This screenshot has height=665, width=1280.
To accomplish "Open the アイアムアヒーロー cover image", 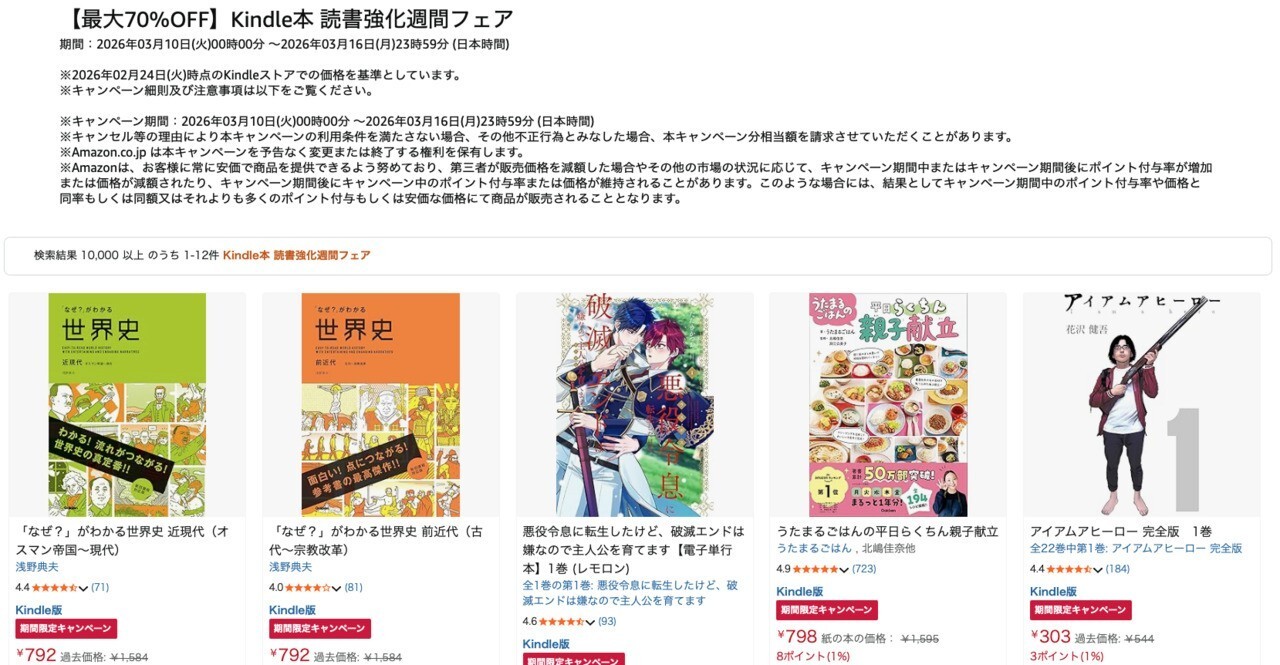I will pos(1141,405).
